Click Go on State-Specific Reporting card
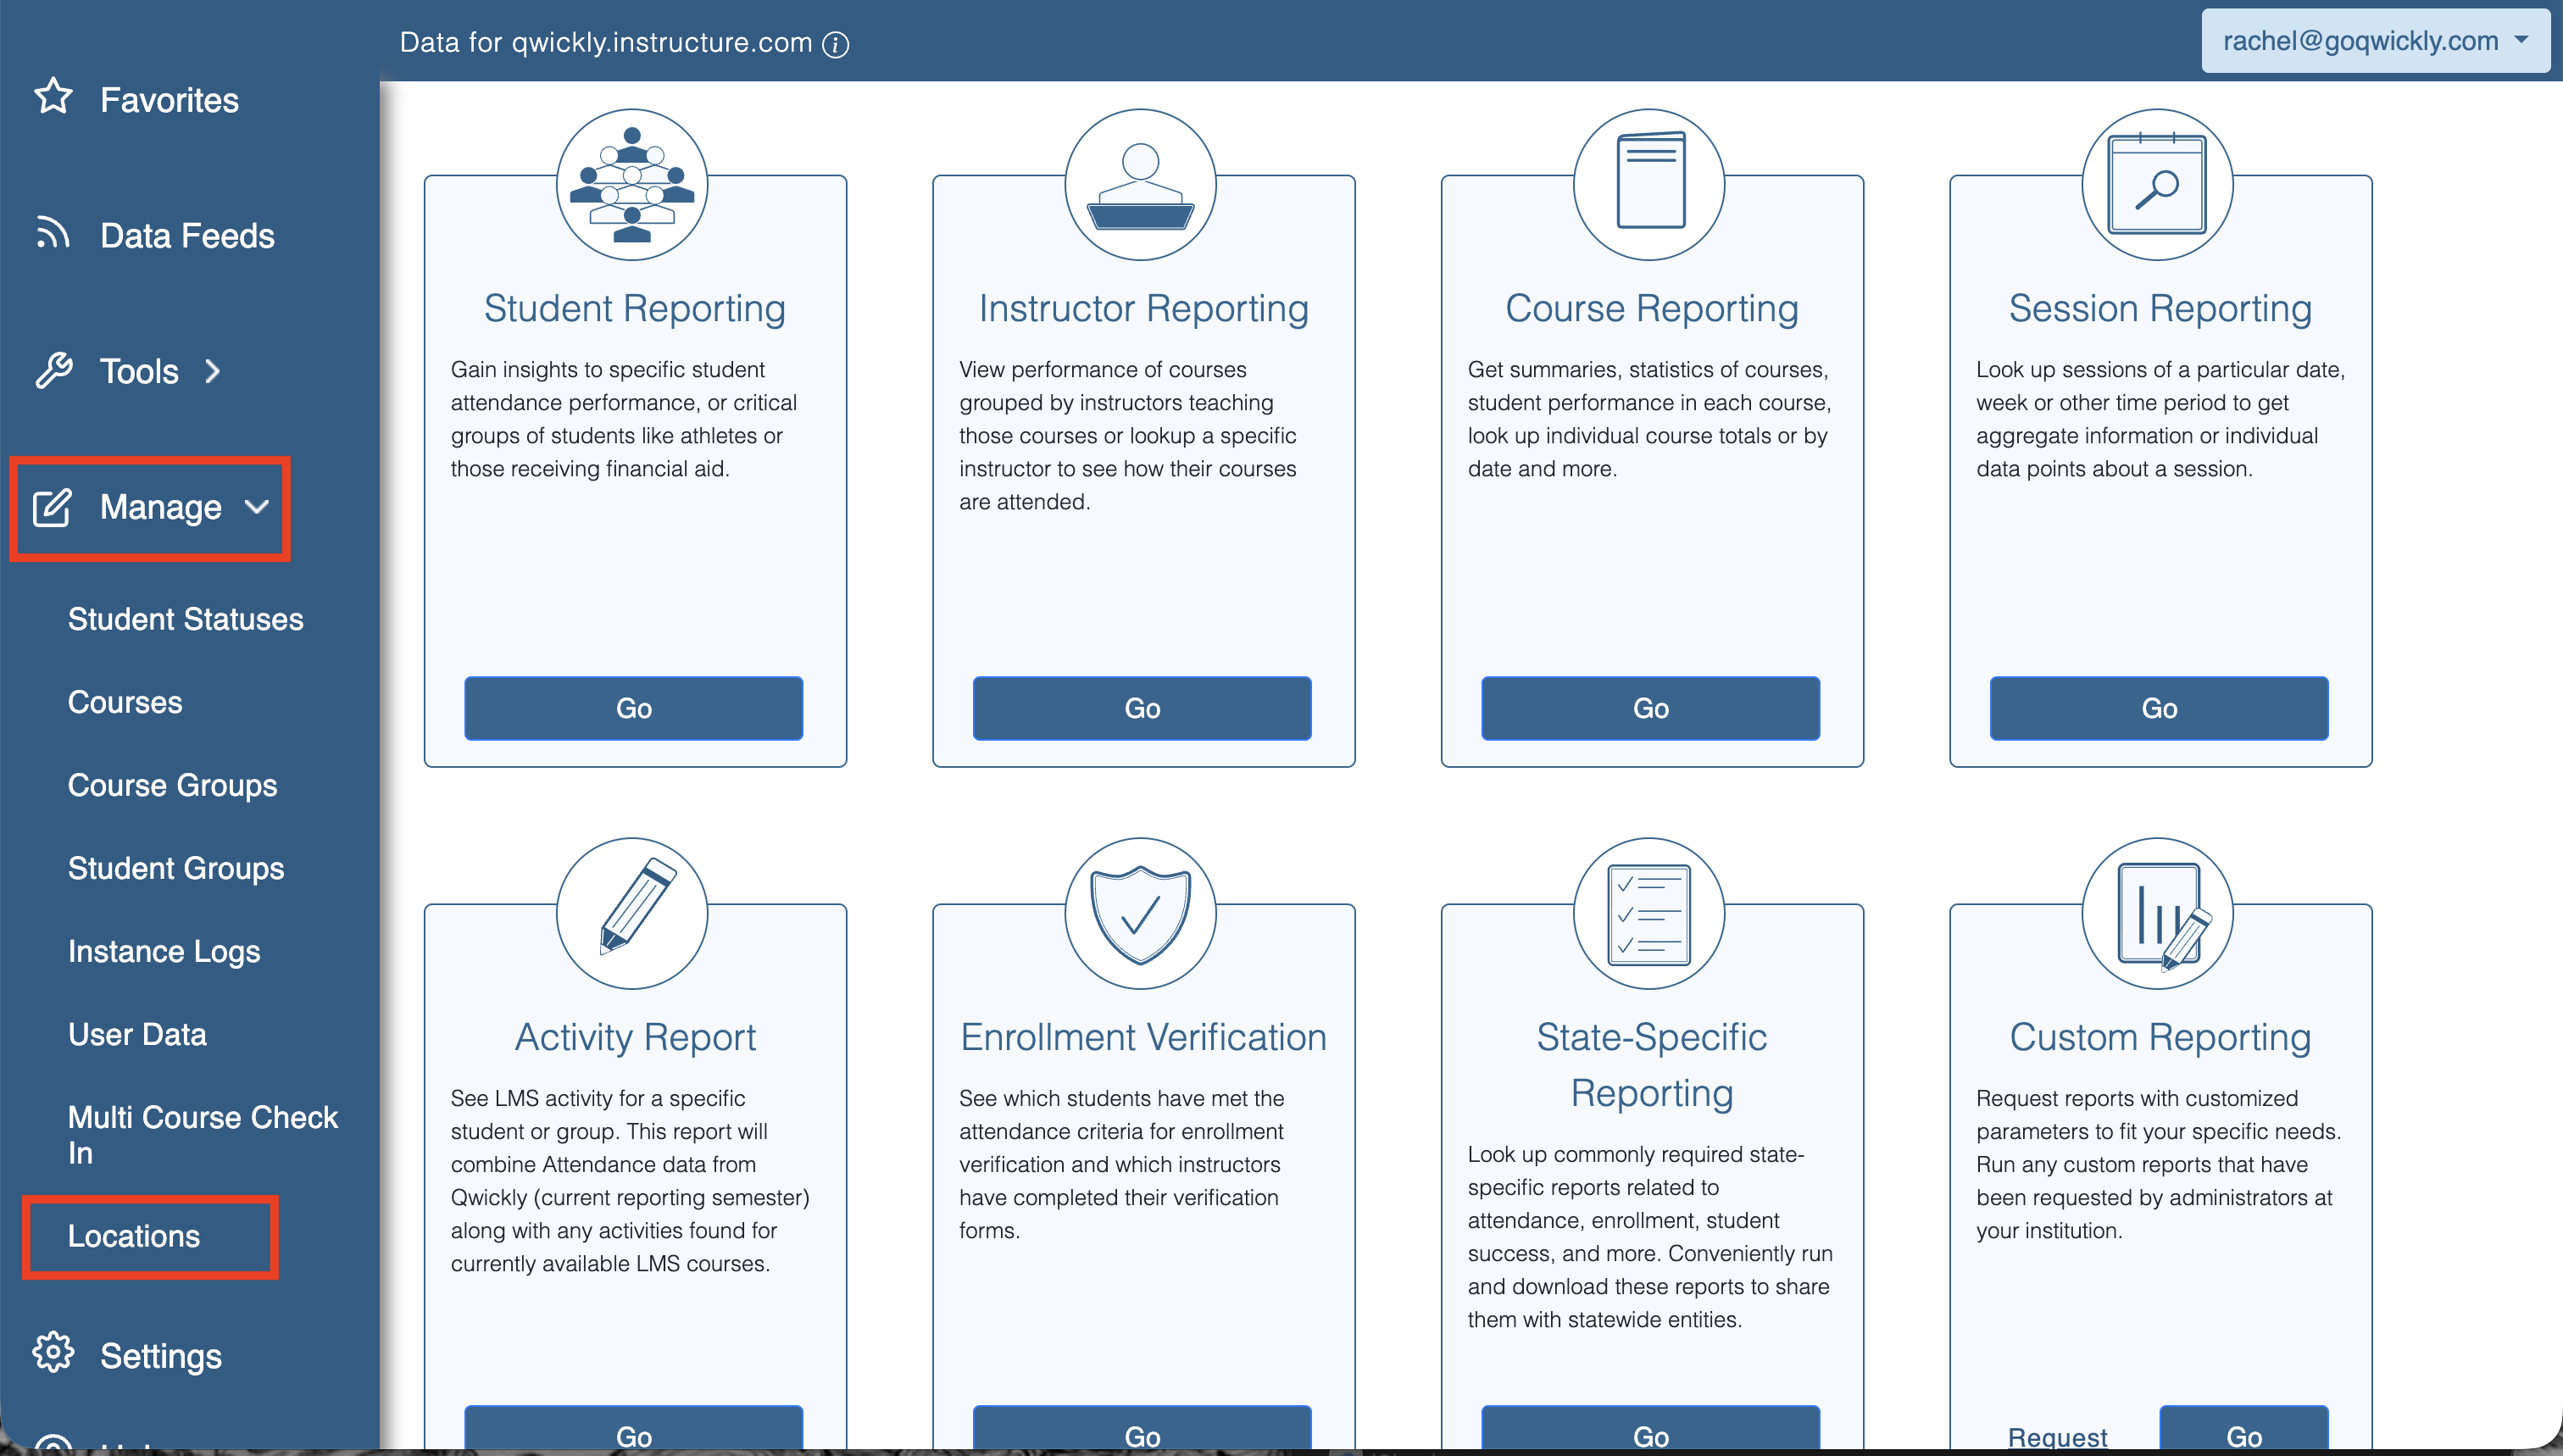The width and height of the screenshot is (2563, 1456). (x=1651, y=1430)
